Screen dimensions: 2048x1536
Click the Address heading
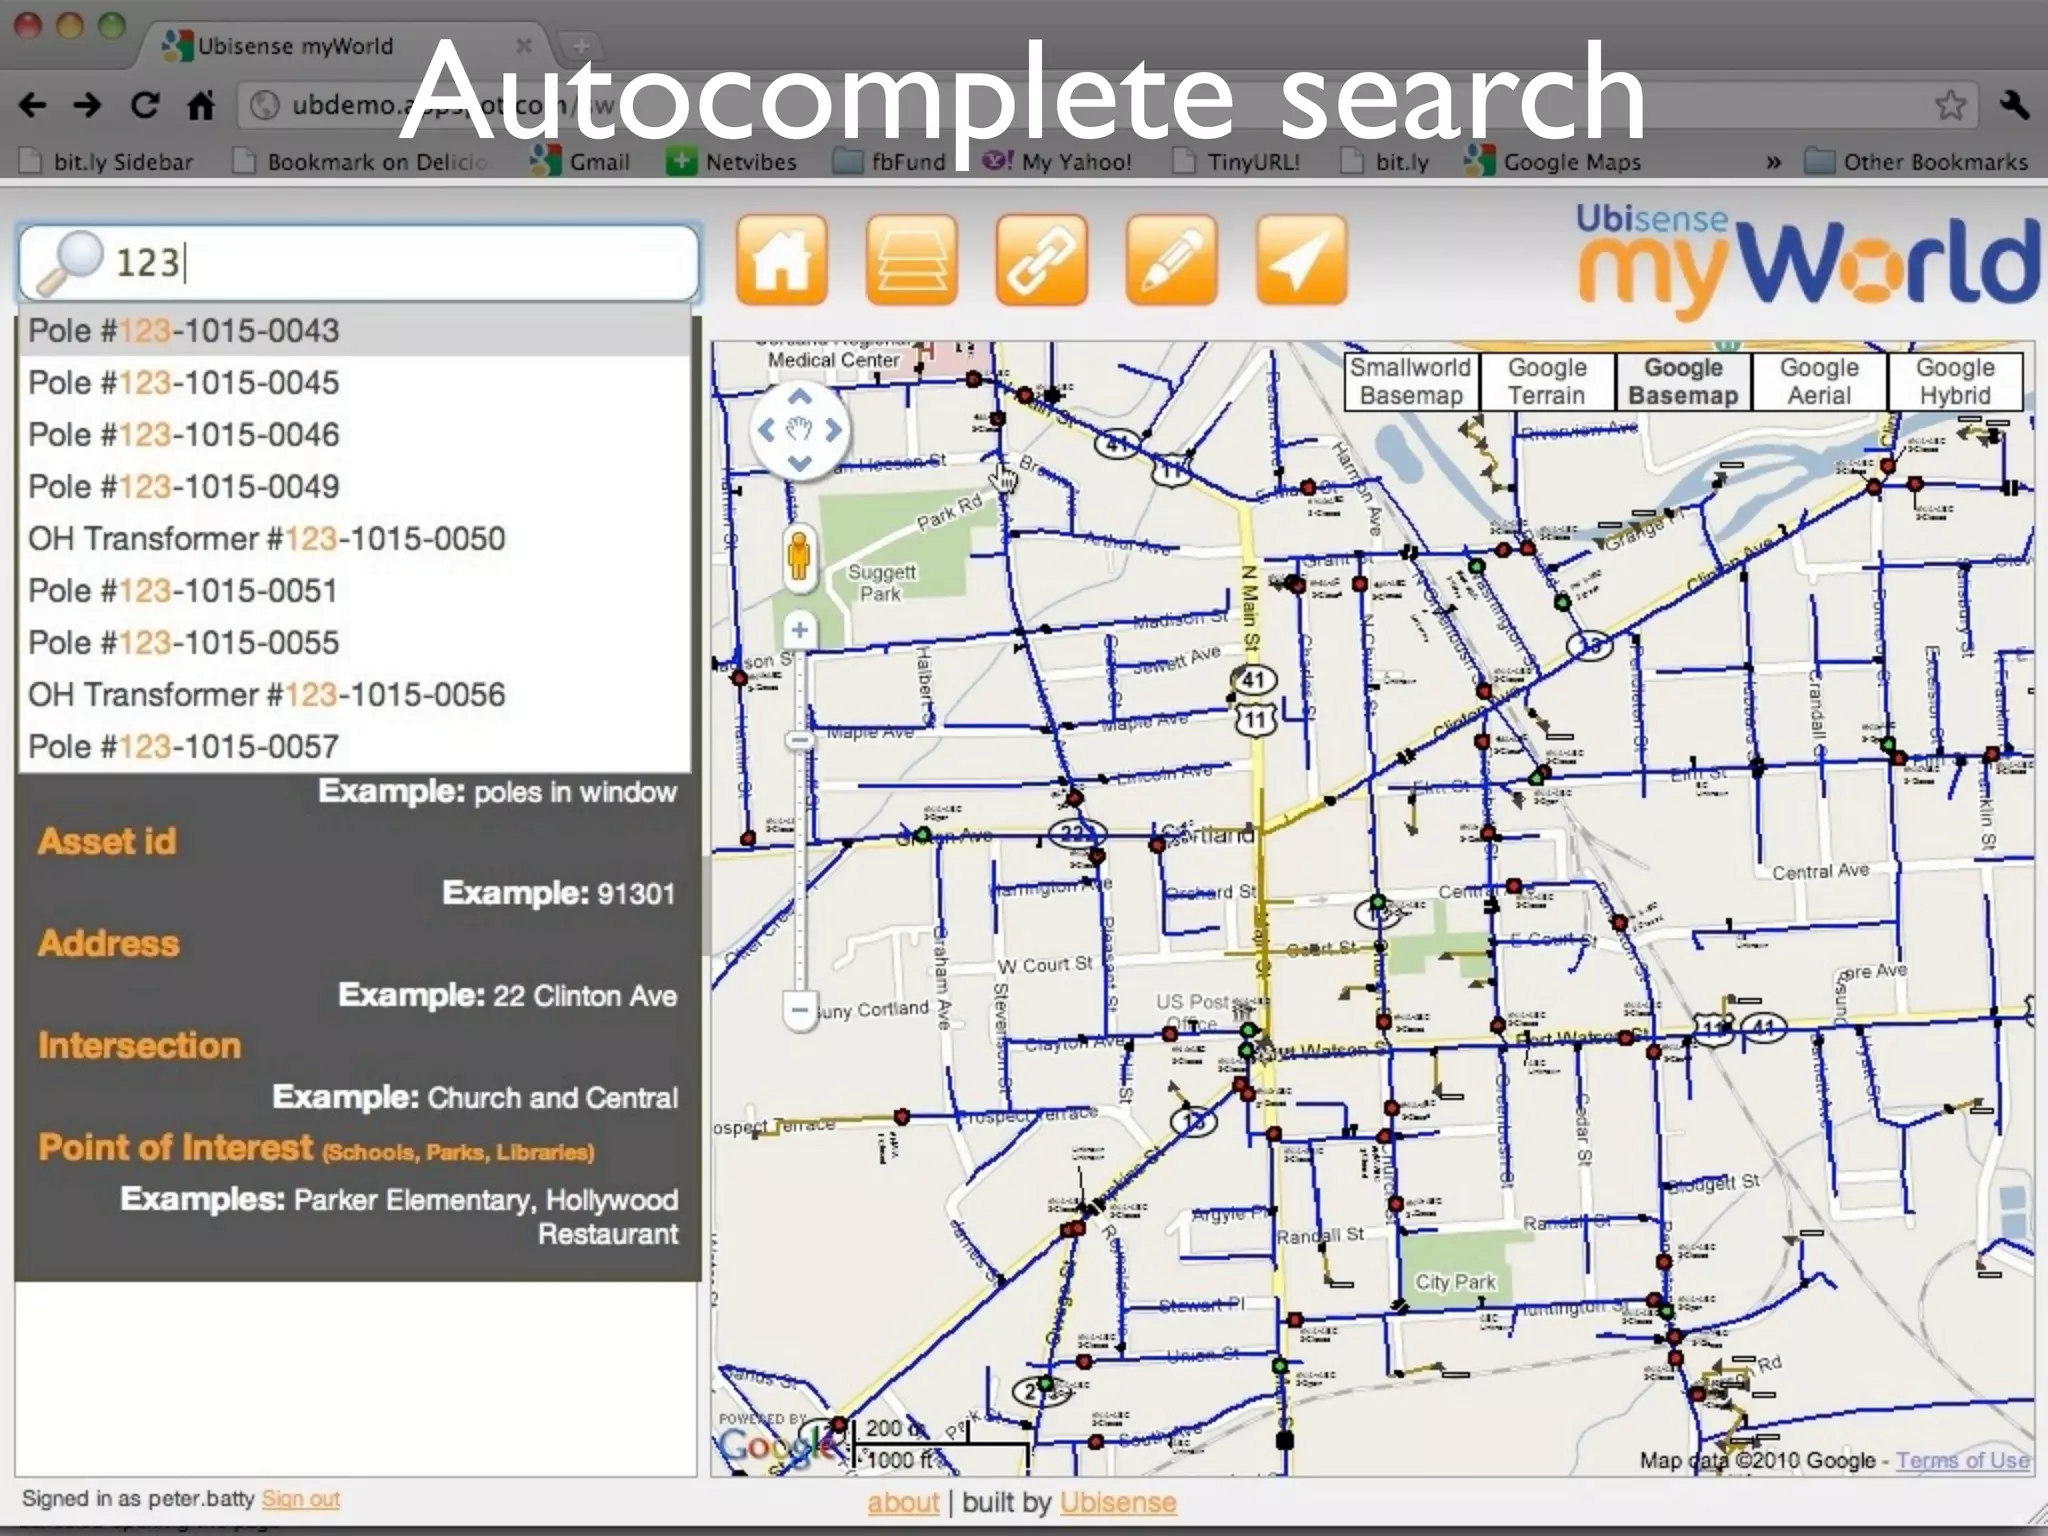tap(109, 944)
